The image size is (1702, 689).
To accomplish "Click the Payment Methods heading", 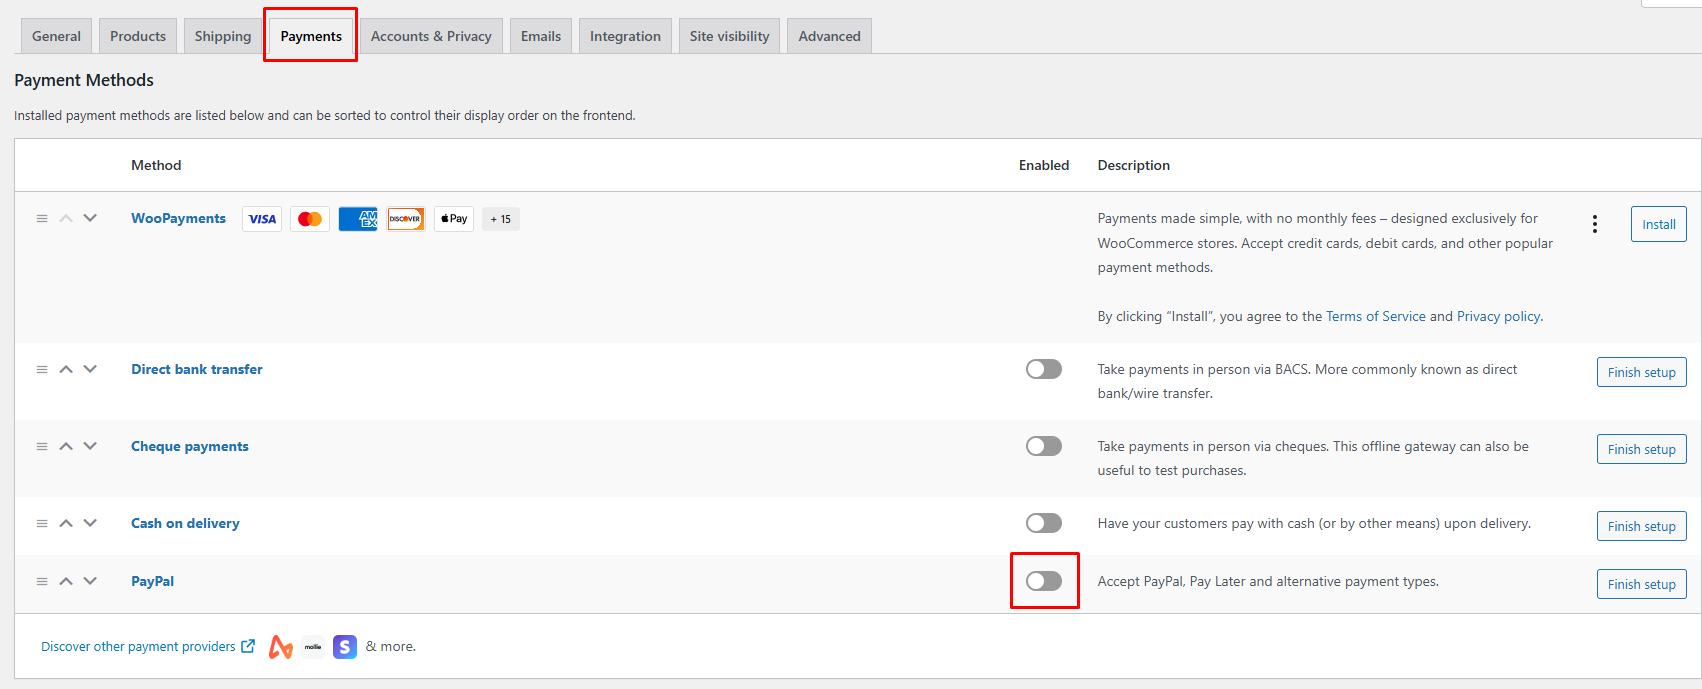I will 84,80.
